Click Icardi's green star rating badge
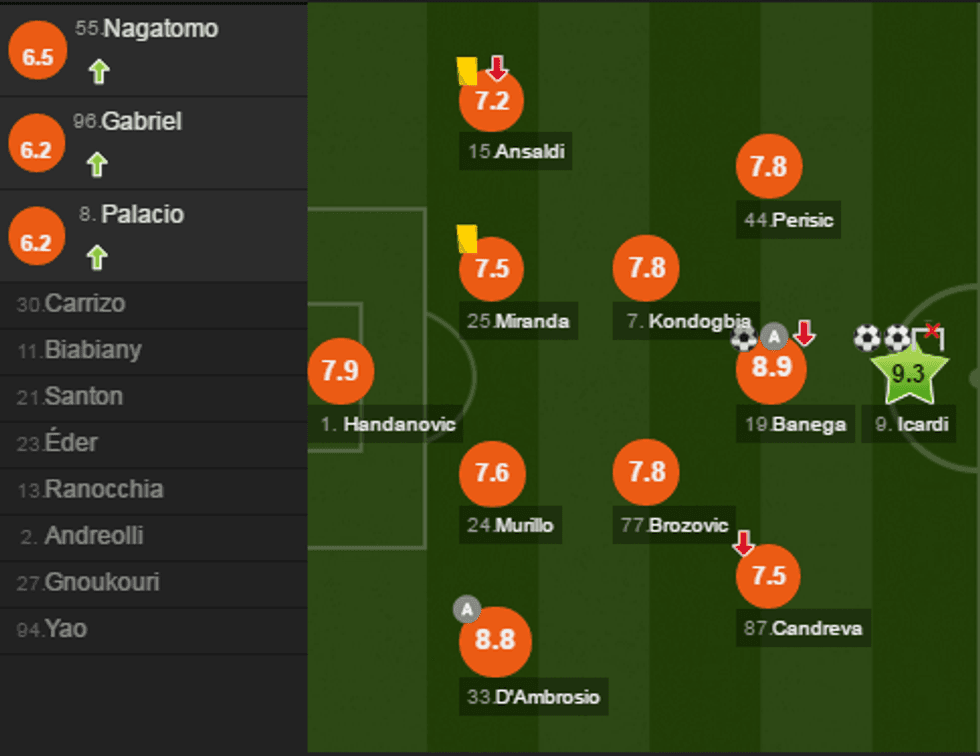Screen dimensions: 980x756 [906, 373]
